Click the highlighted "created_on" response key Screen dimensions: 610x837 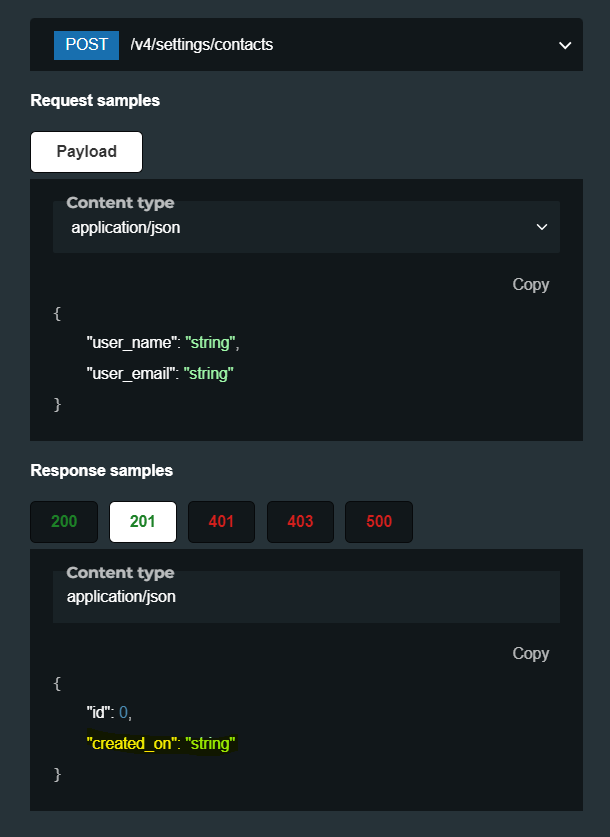pos(134,744)
